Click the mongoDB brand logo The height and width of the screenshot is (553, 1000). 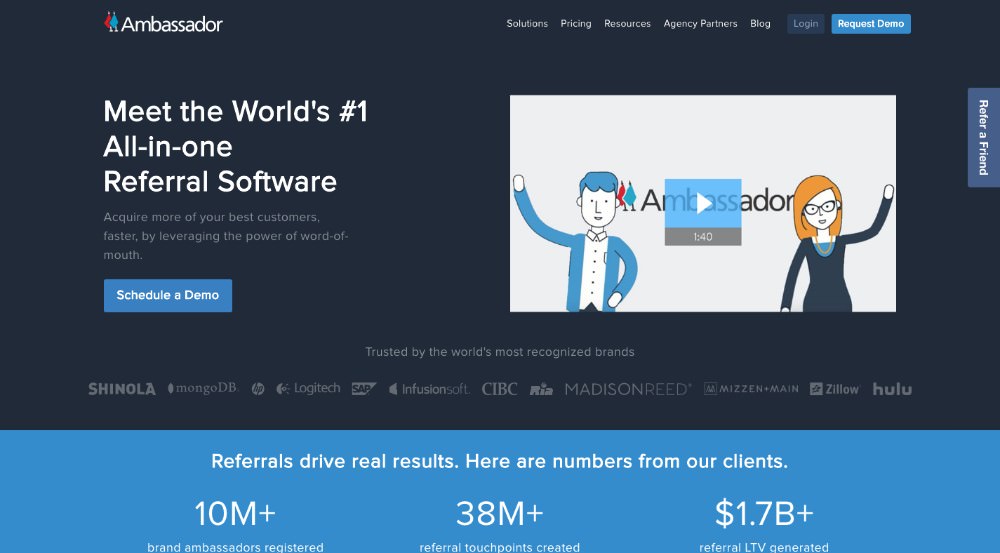coord(203,388)
